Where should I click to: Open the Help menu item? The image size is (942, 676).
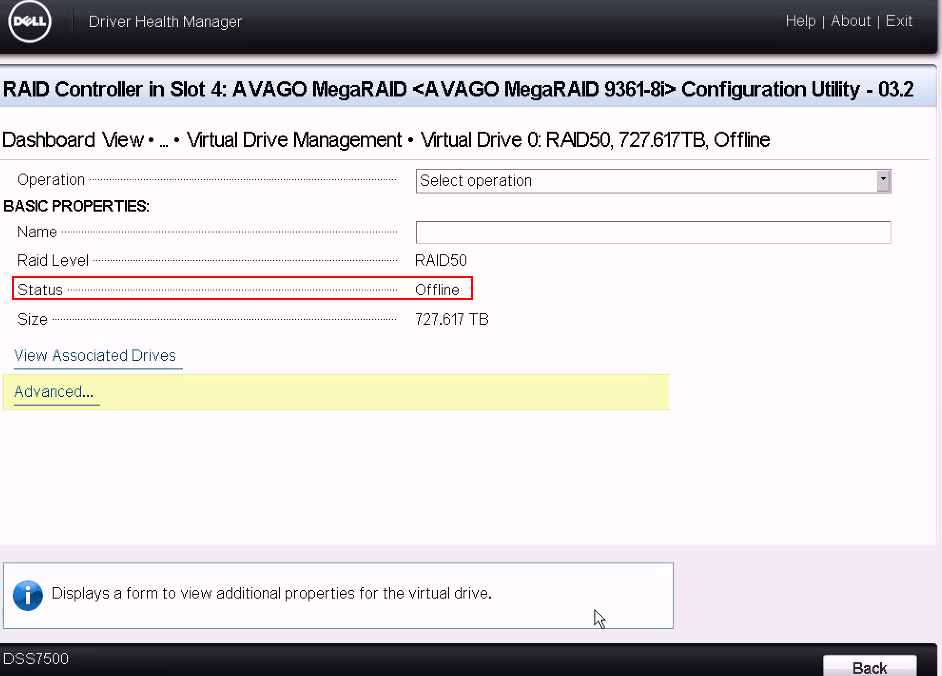pyautogui.click(x=800, y=21)
